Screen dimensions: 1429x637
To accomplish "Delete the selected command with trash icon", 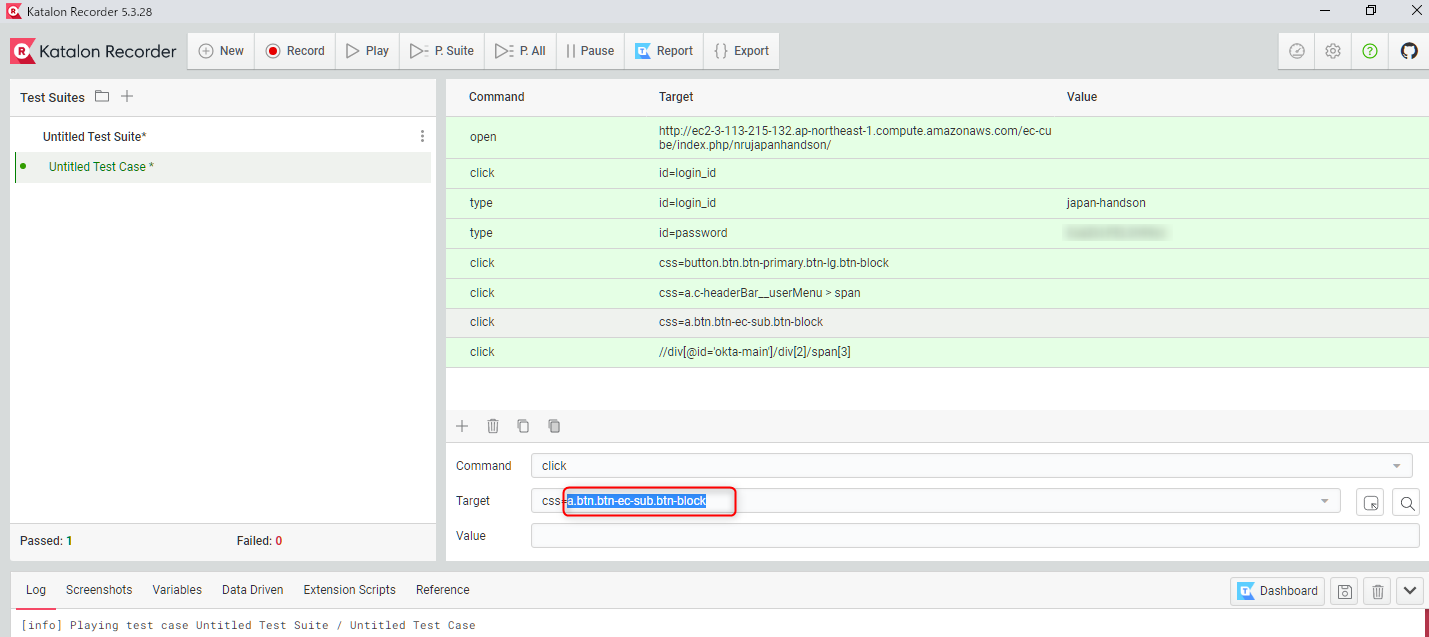I will pyautogui.click(x=493, y=426).
